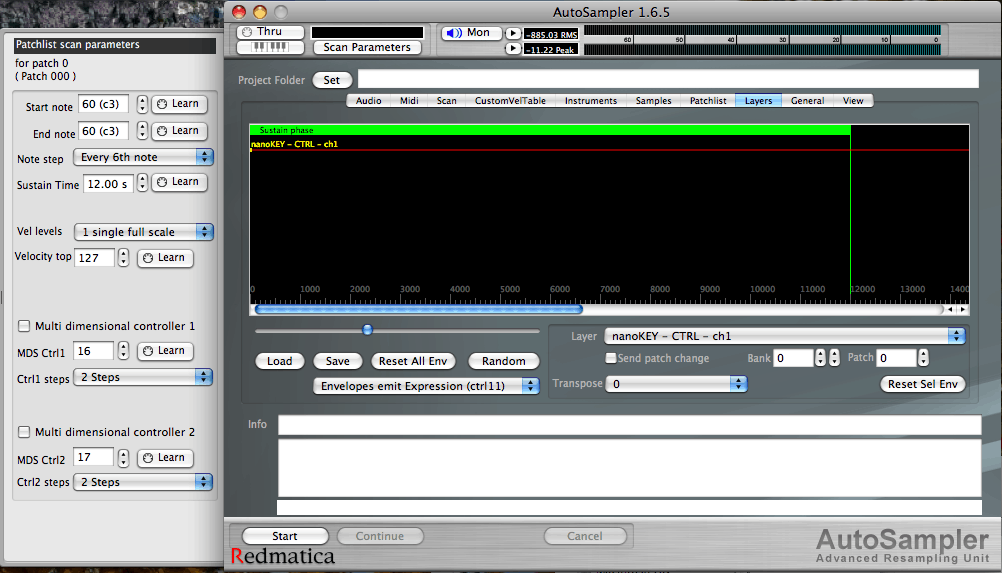The width and height of the screenshot is (1002, 573).
Task: Click the Start button
Action: click(285, 537)
